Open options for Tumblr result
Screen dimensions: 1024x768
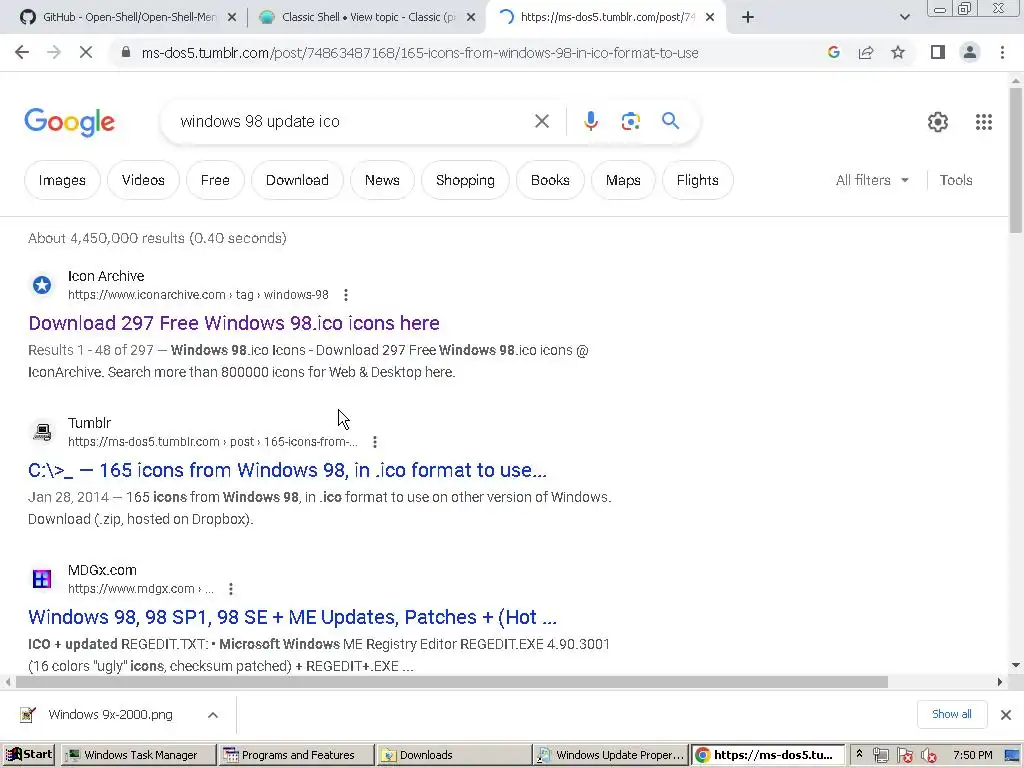(375, 442)
